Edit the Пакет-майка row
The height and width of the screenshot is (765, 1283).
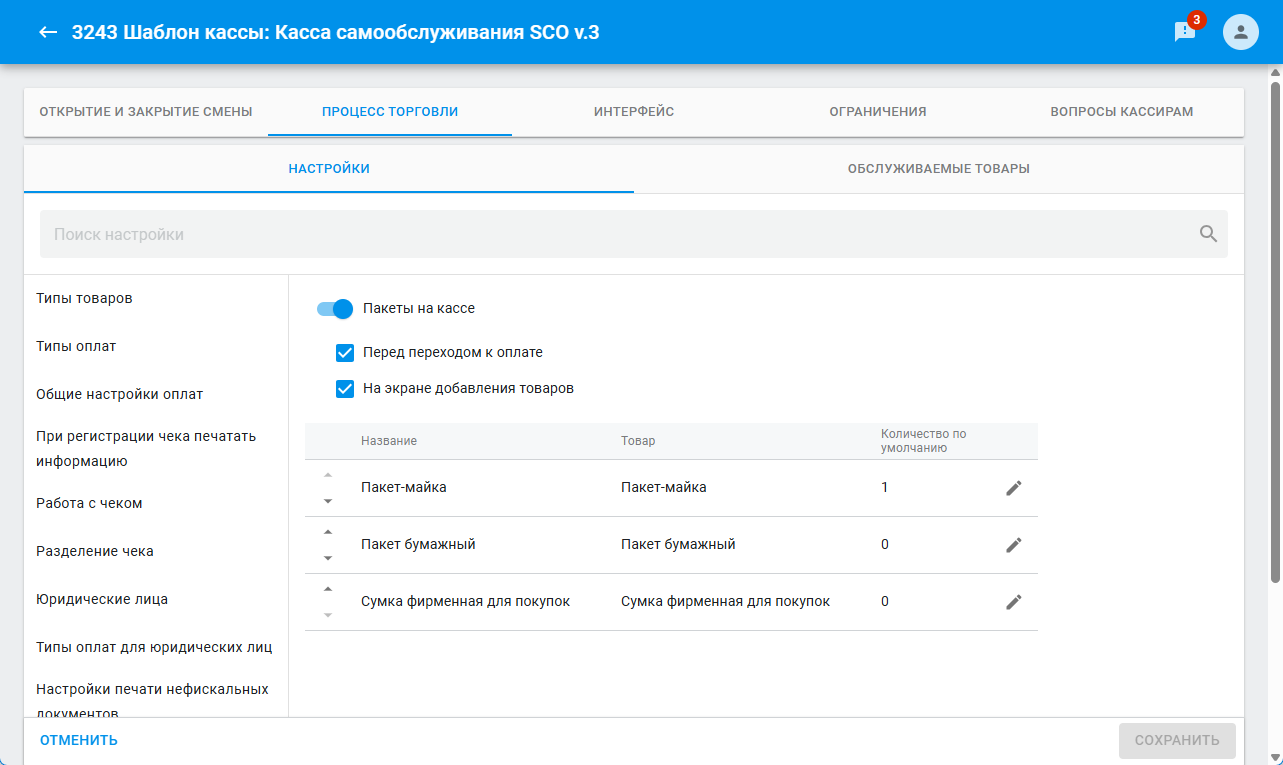coord(1014,488)
